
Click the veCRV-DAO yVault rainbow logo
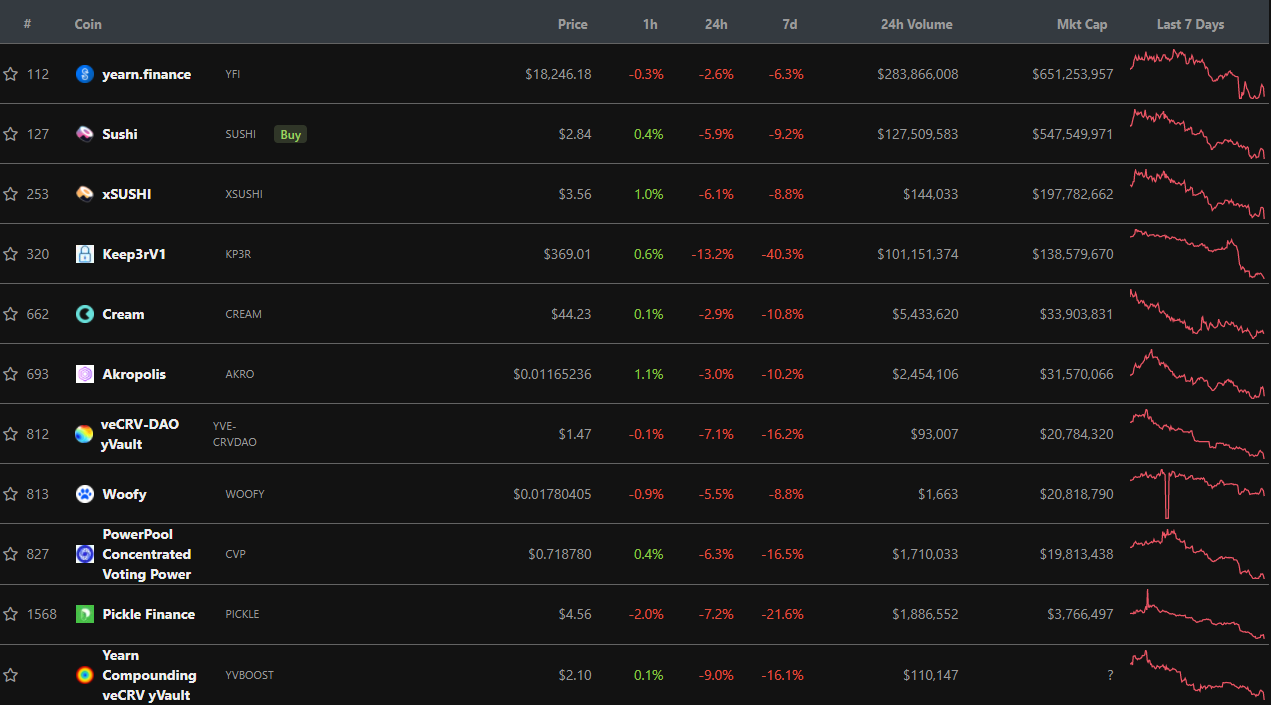84,434
